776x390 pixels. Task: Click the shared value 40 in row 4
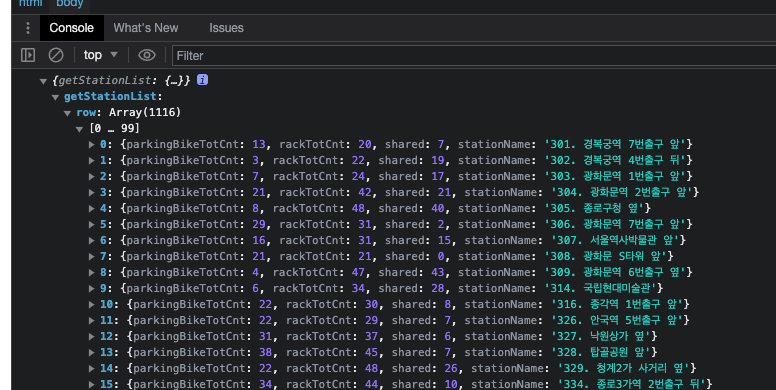click(437, 208)
